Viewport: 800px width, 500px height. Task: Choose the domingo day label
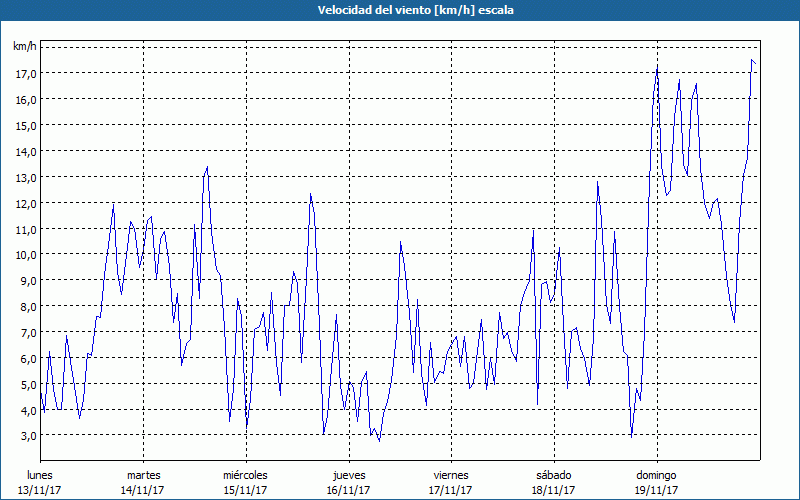pyautogui.click(x=656, y=474)
